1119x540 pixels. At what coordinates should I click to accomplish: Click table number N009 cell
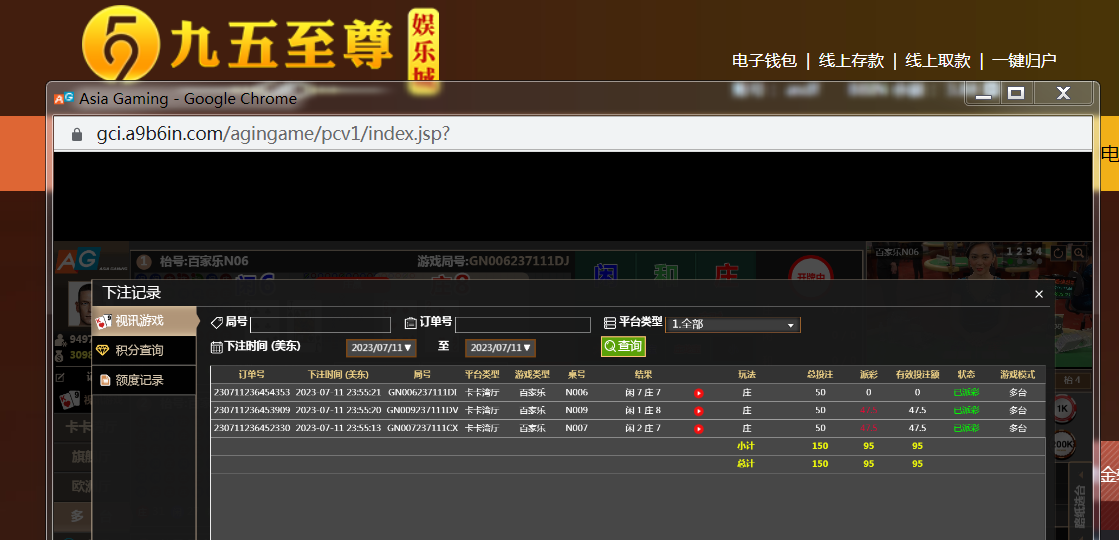577,410
